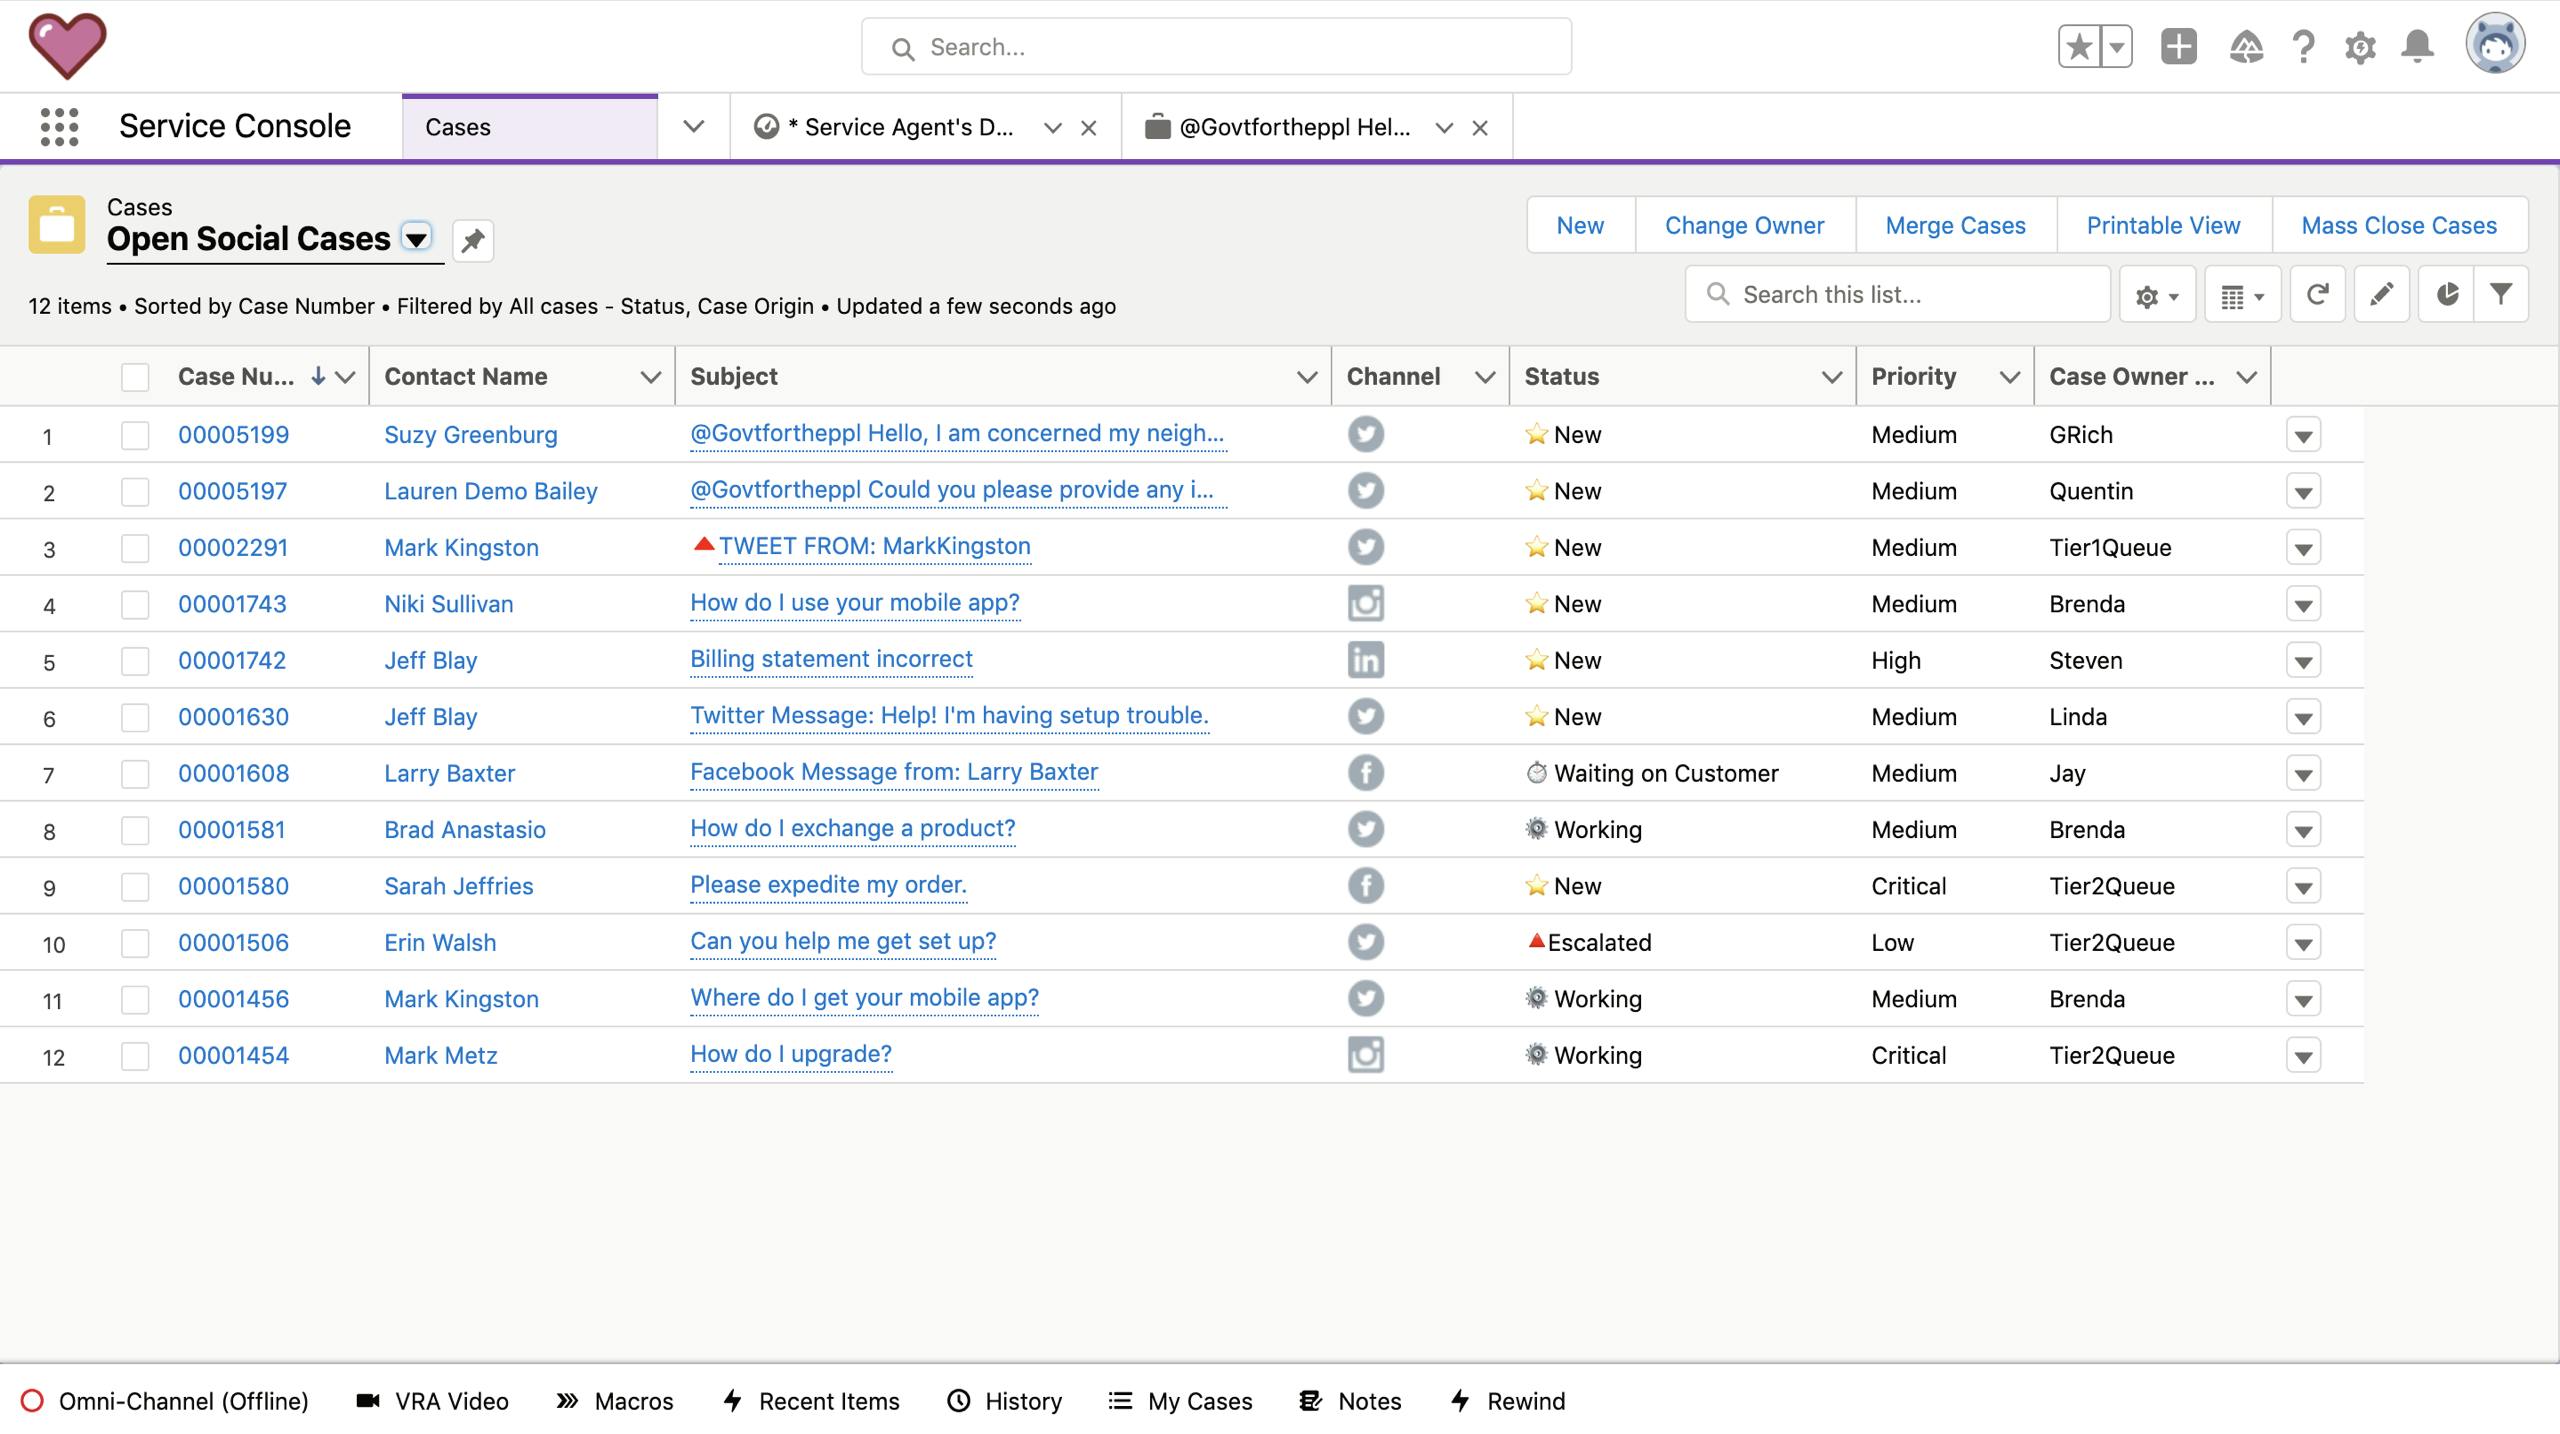Open contact link Larry Baxter
The height and width of the screenshot is (1434, 2560).
[449, 773]
